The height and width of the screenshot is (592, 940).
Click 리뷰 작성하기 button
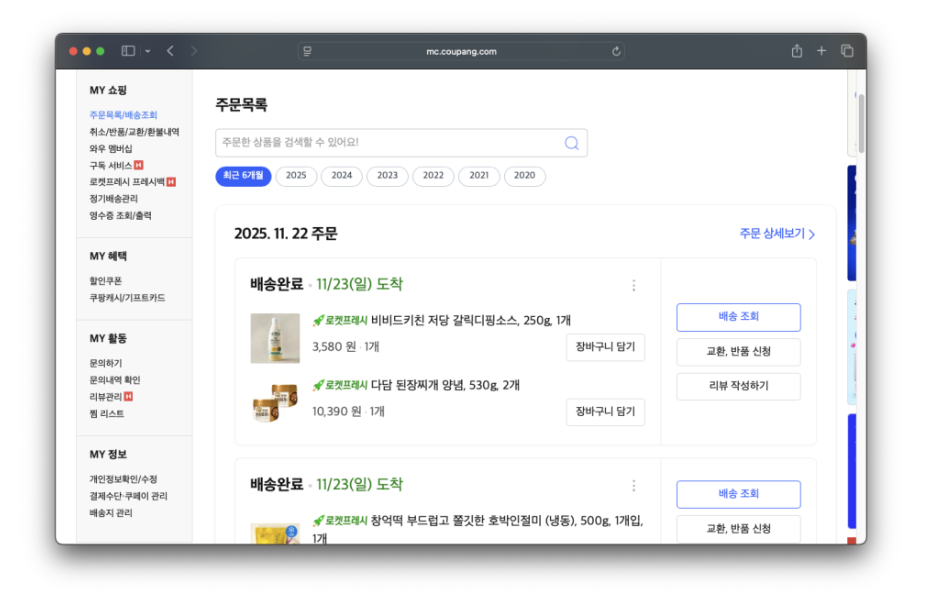738,386
